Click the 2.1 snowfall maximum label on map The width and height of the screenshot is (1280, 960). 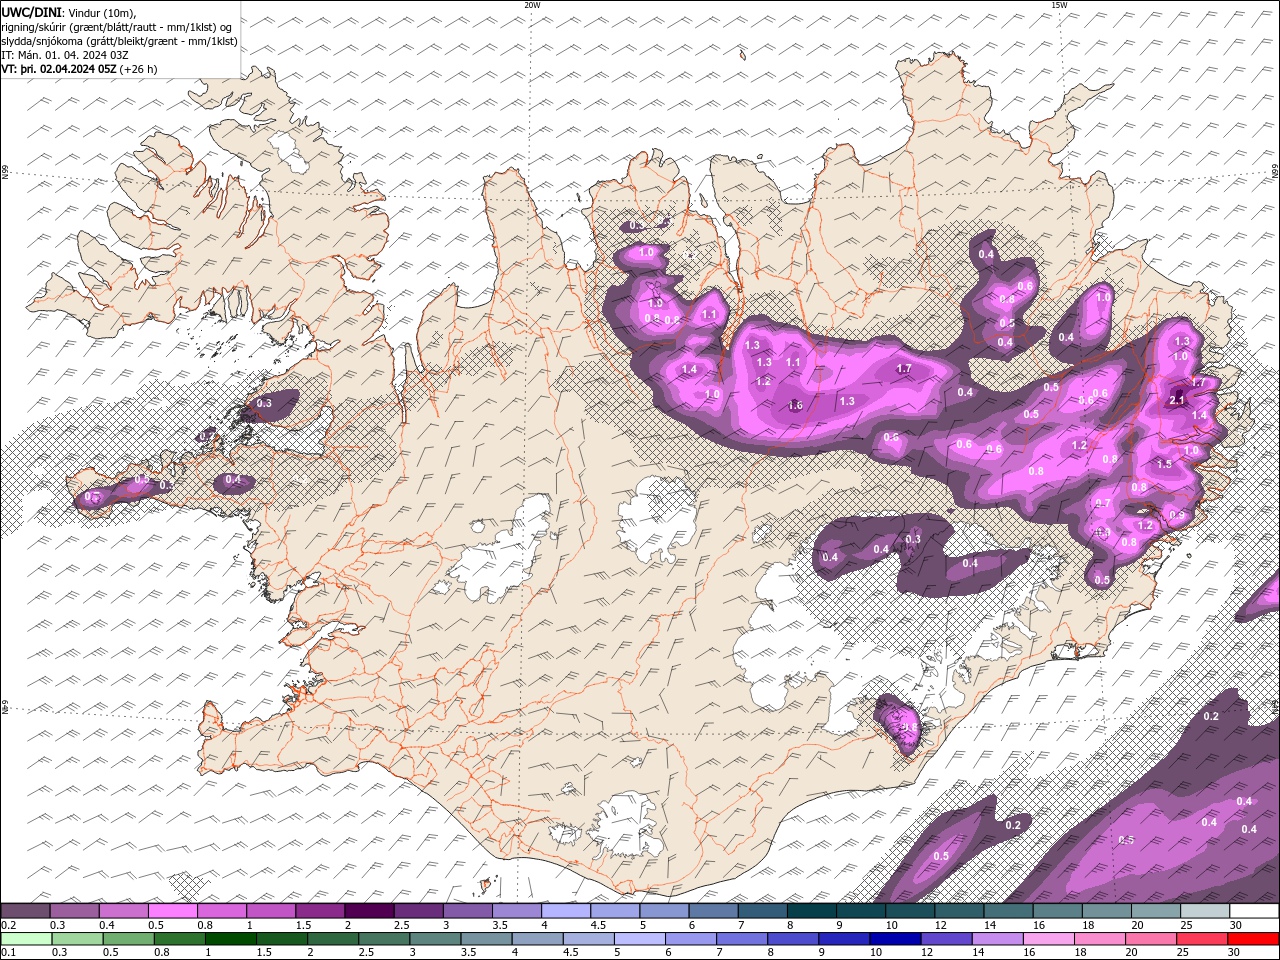[1177, 400]
